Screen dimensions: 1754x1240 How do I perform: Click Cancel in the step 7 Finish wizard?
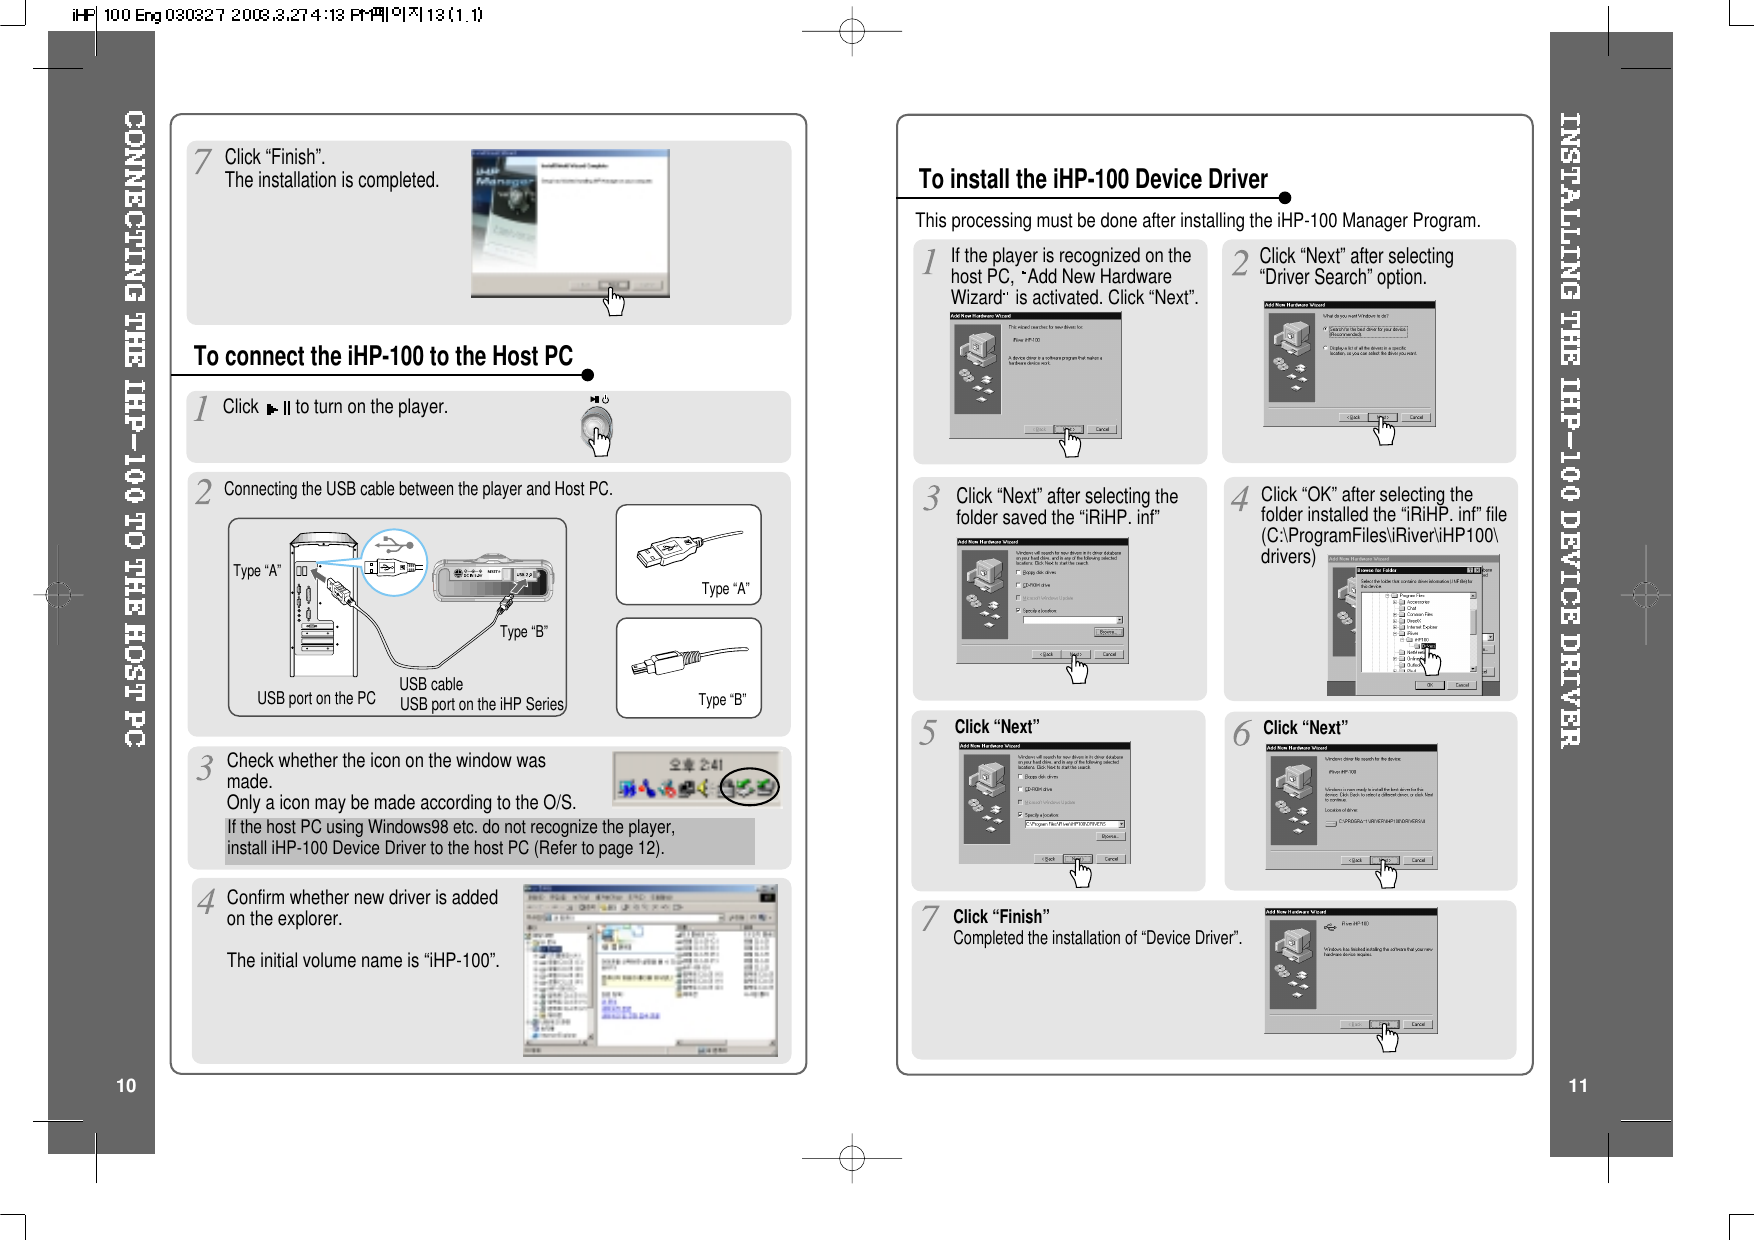click(x=1418, y=1024)
